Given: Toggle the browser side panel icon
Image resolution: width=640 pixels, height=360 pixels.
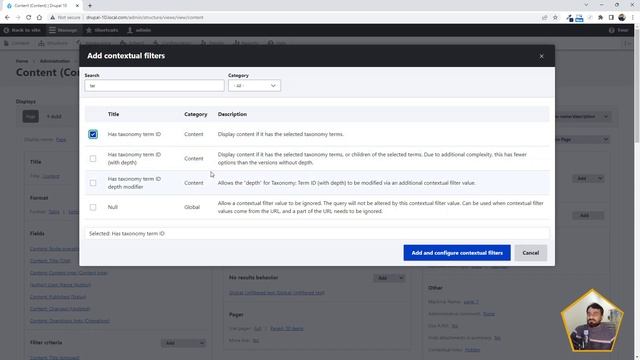Looking at the screenshot, I should [611, 18].
